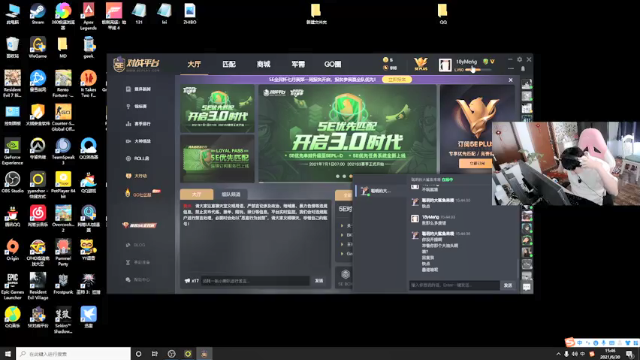Open the large 5E优先匹配 3.0 banner

pos(347,133)
